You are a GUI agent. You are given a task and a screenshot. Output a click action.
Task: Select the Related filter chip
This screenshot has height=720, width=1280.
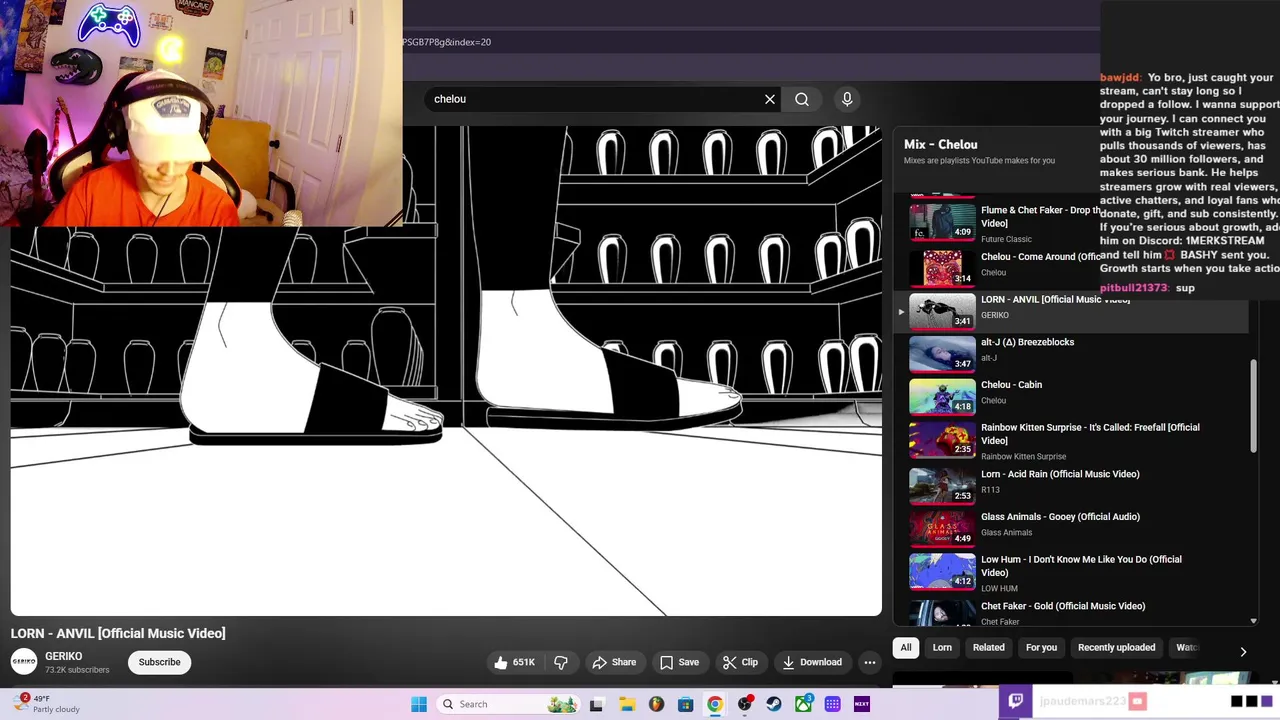[989, 647]
